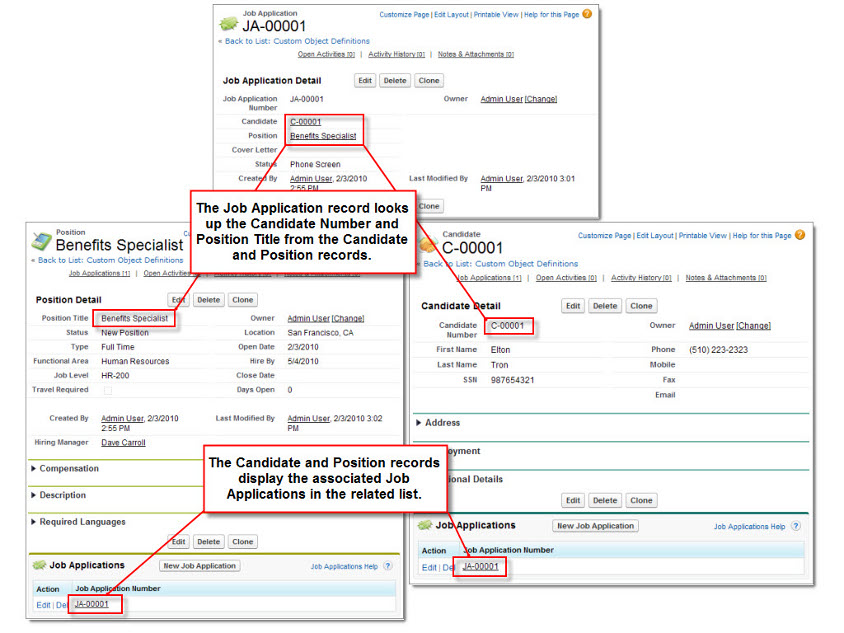This screenshot has height=633, width=844.
Task: Change owner of Job Application via [Change]
Action: pos(541,99)
